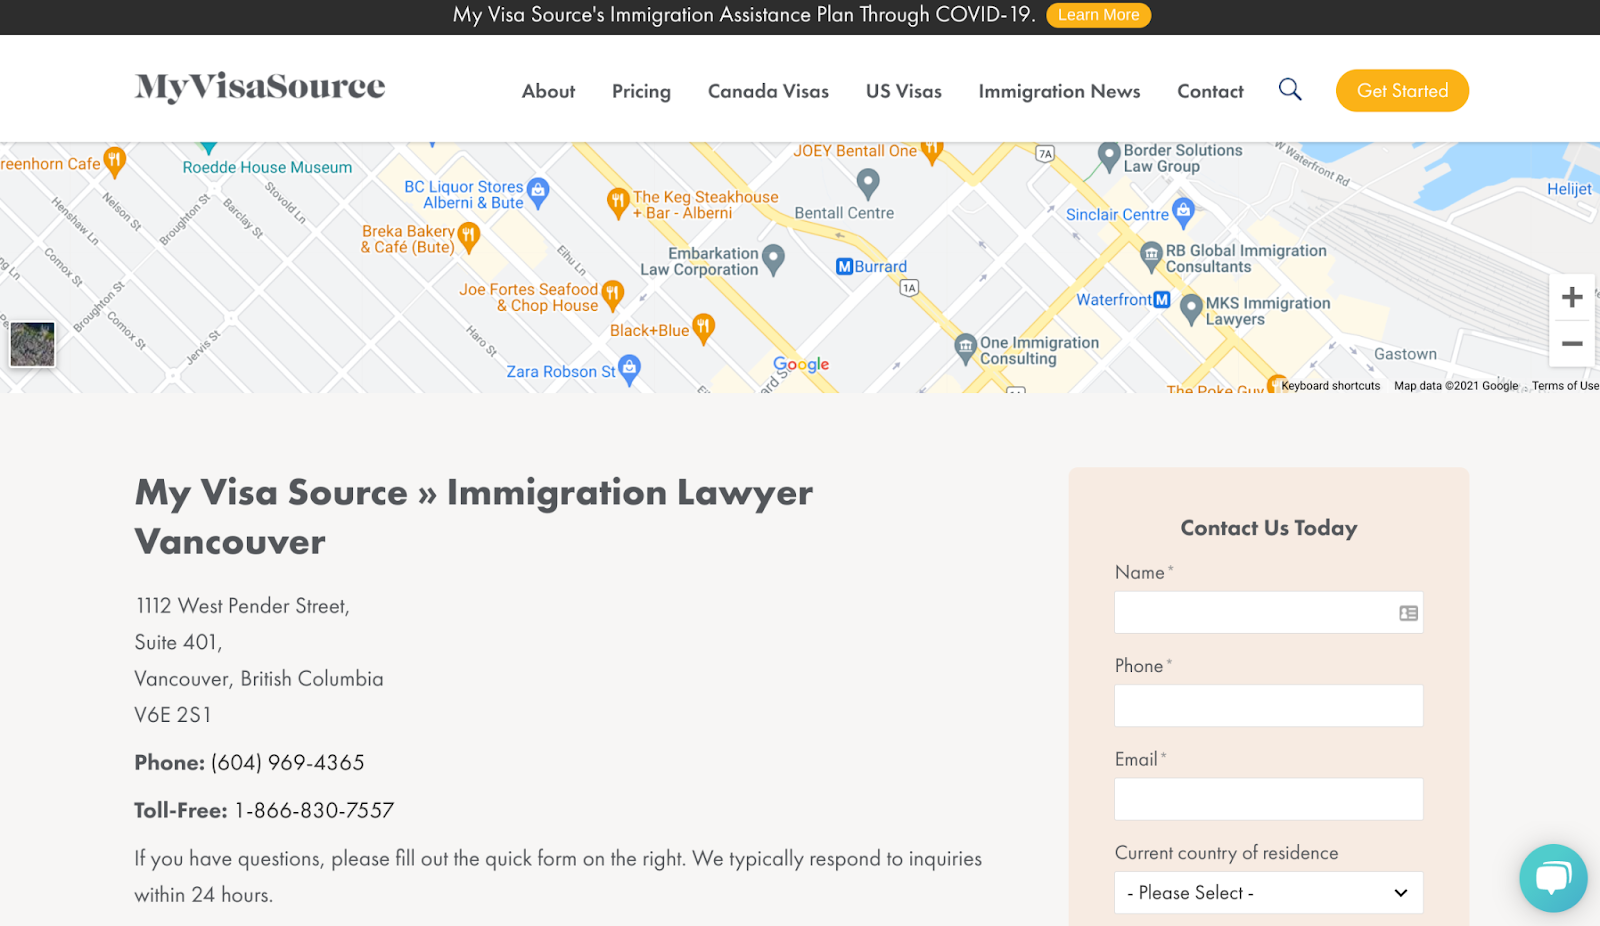Open the Current country of residence dropdown
This screenshot has width=1600, height=926.
point(1269,893)
